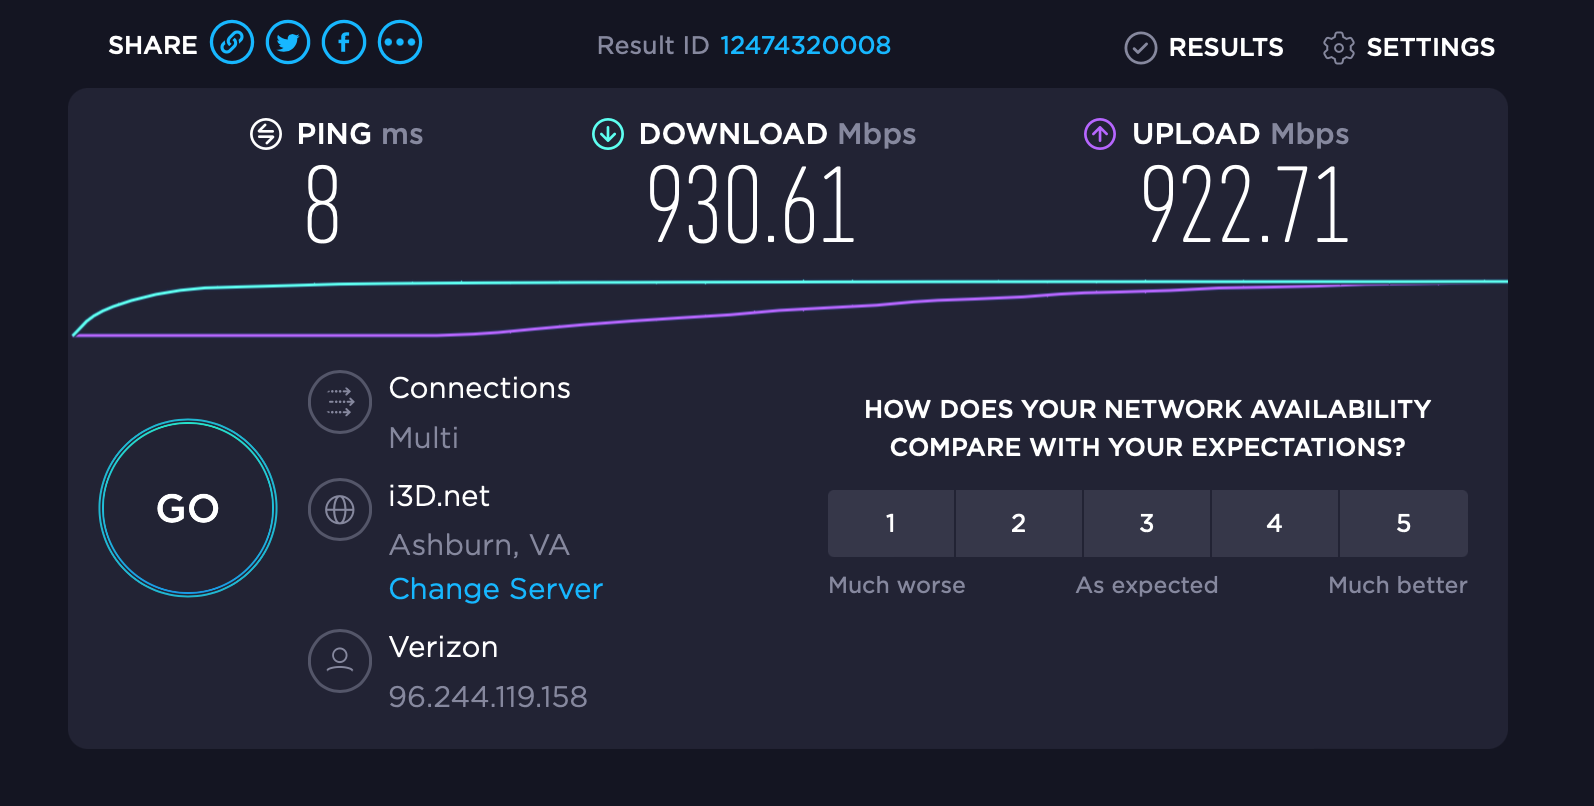
Task: Click the ping icon
Action: pos(266,134)
